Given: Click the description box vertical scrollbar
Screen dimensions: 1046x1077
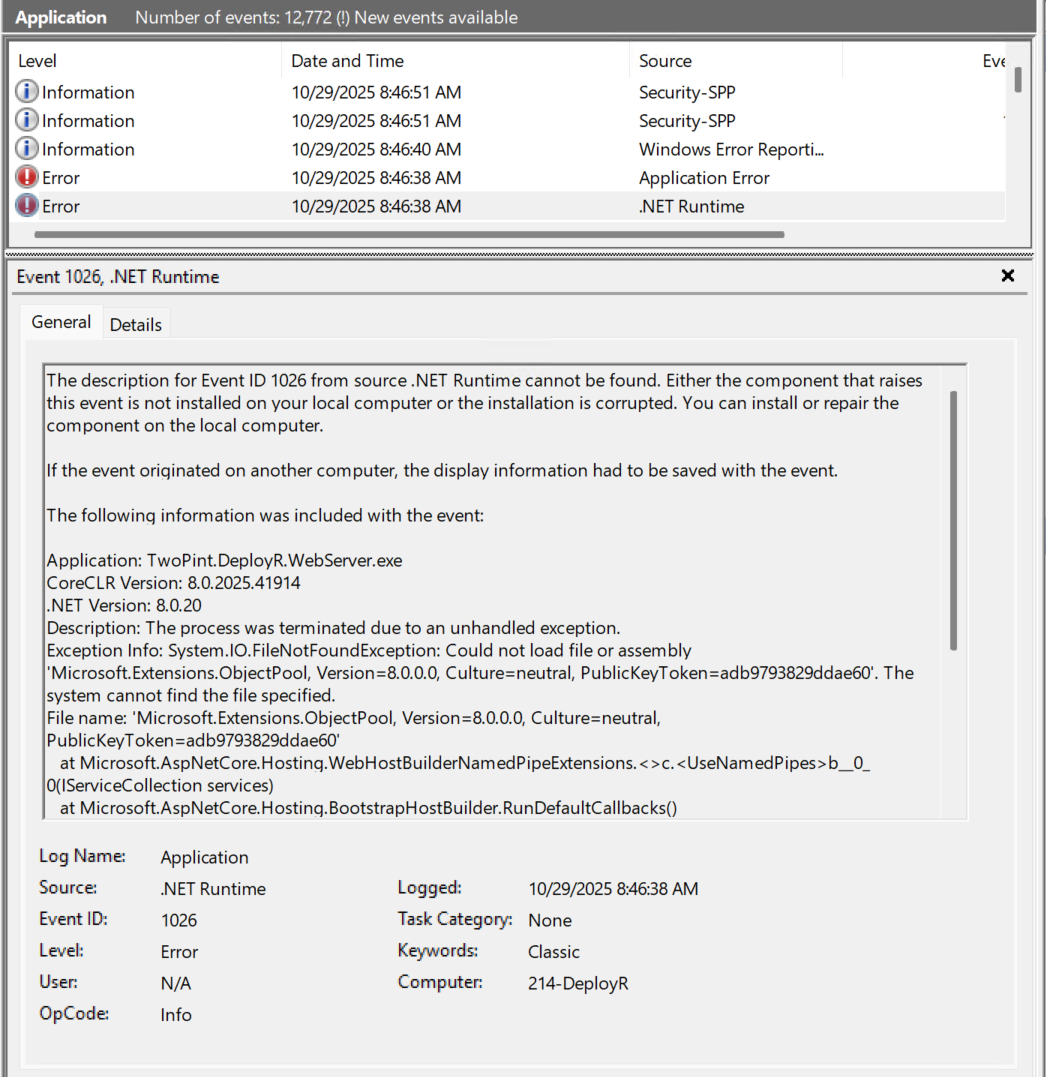Looking at the screenshot, I should pyautogui.click(x=953, y=520).
